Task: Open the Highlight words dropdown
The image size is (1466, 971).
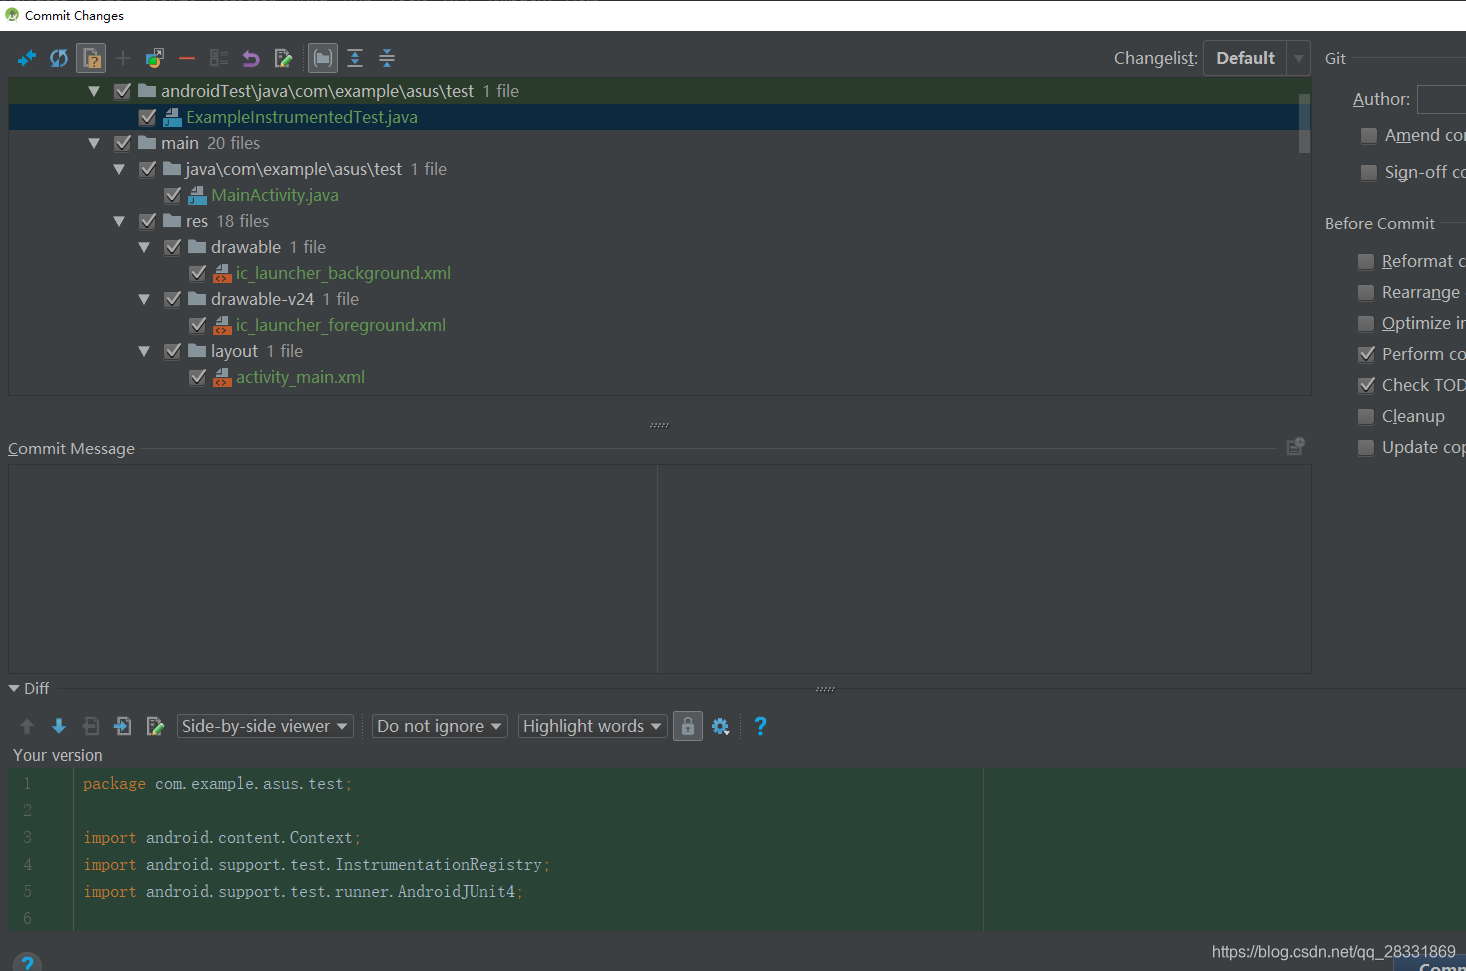Action: click(593, 726)
